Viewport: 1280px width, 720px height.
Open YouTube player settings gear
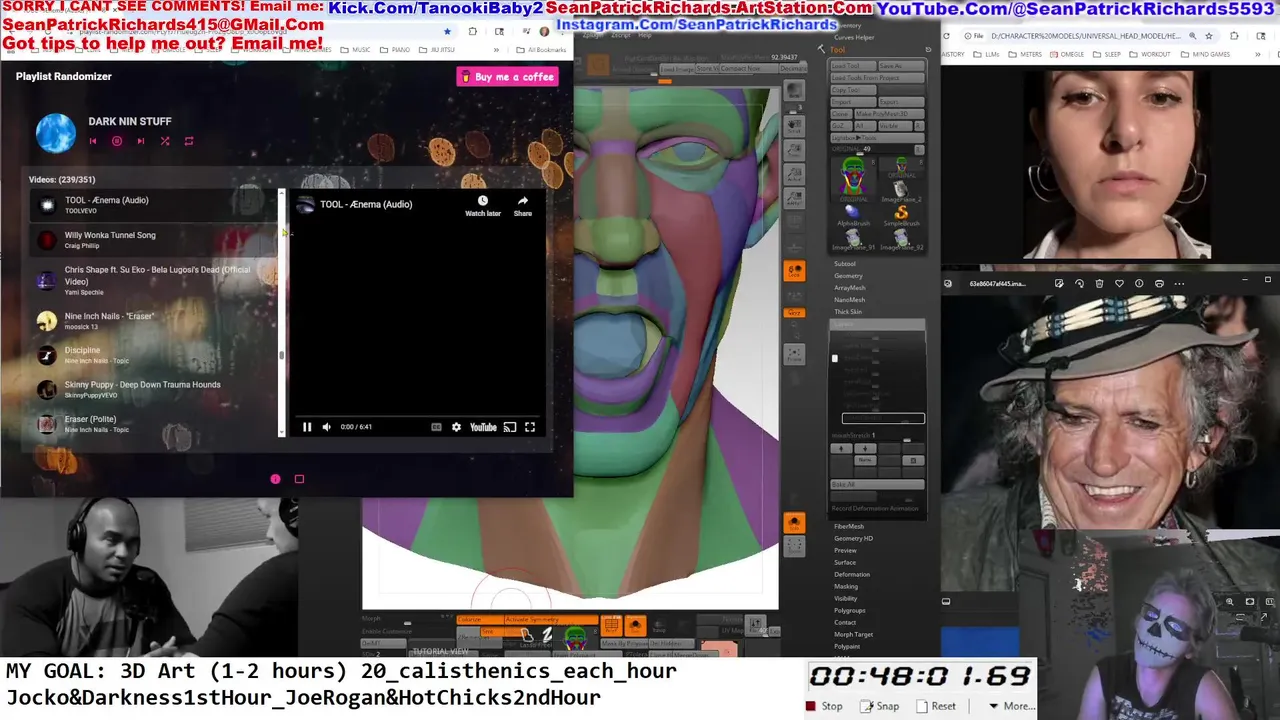click(457, 427)
